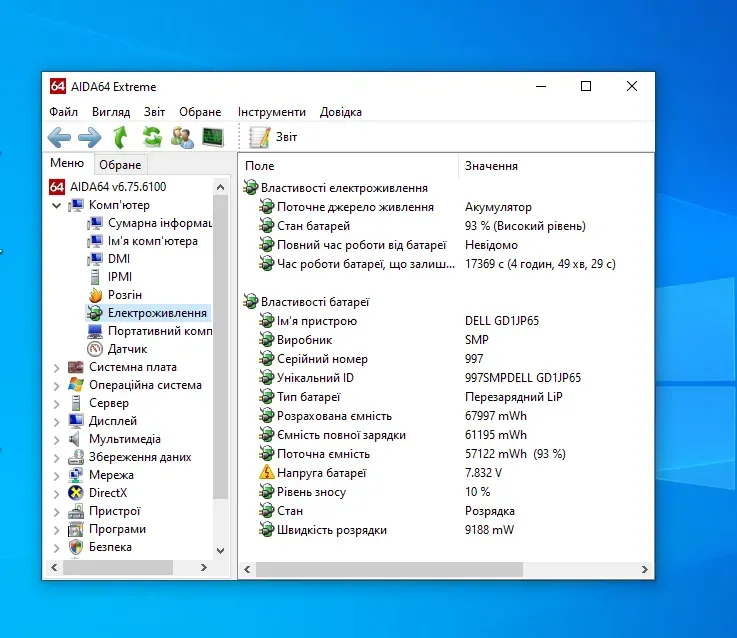Image resolution: width=737 pixels, height=638 pixels.
Task: Expand the Операційна система tree node
Action: [x=56, y=386]
